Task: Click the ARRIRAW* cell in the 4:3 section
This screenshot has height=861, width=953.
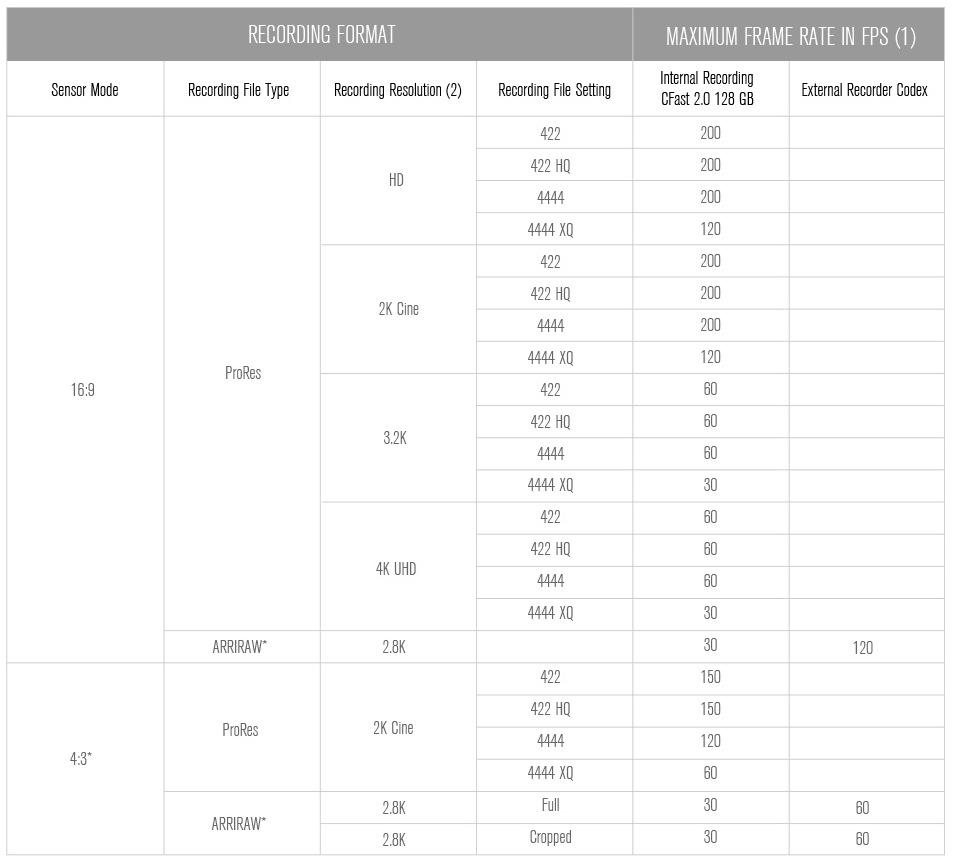Action: (239, 824)
